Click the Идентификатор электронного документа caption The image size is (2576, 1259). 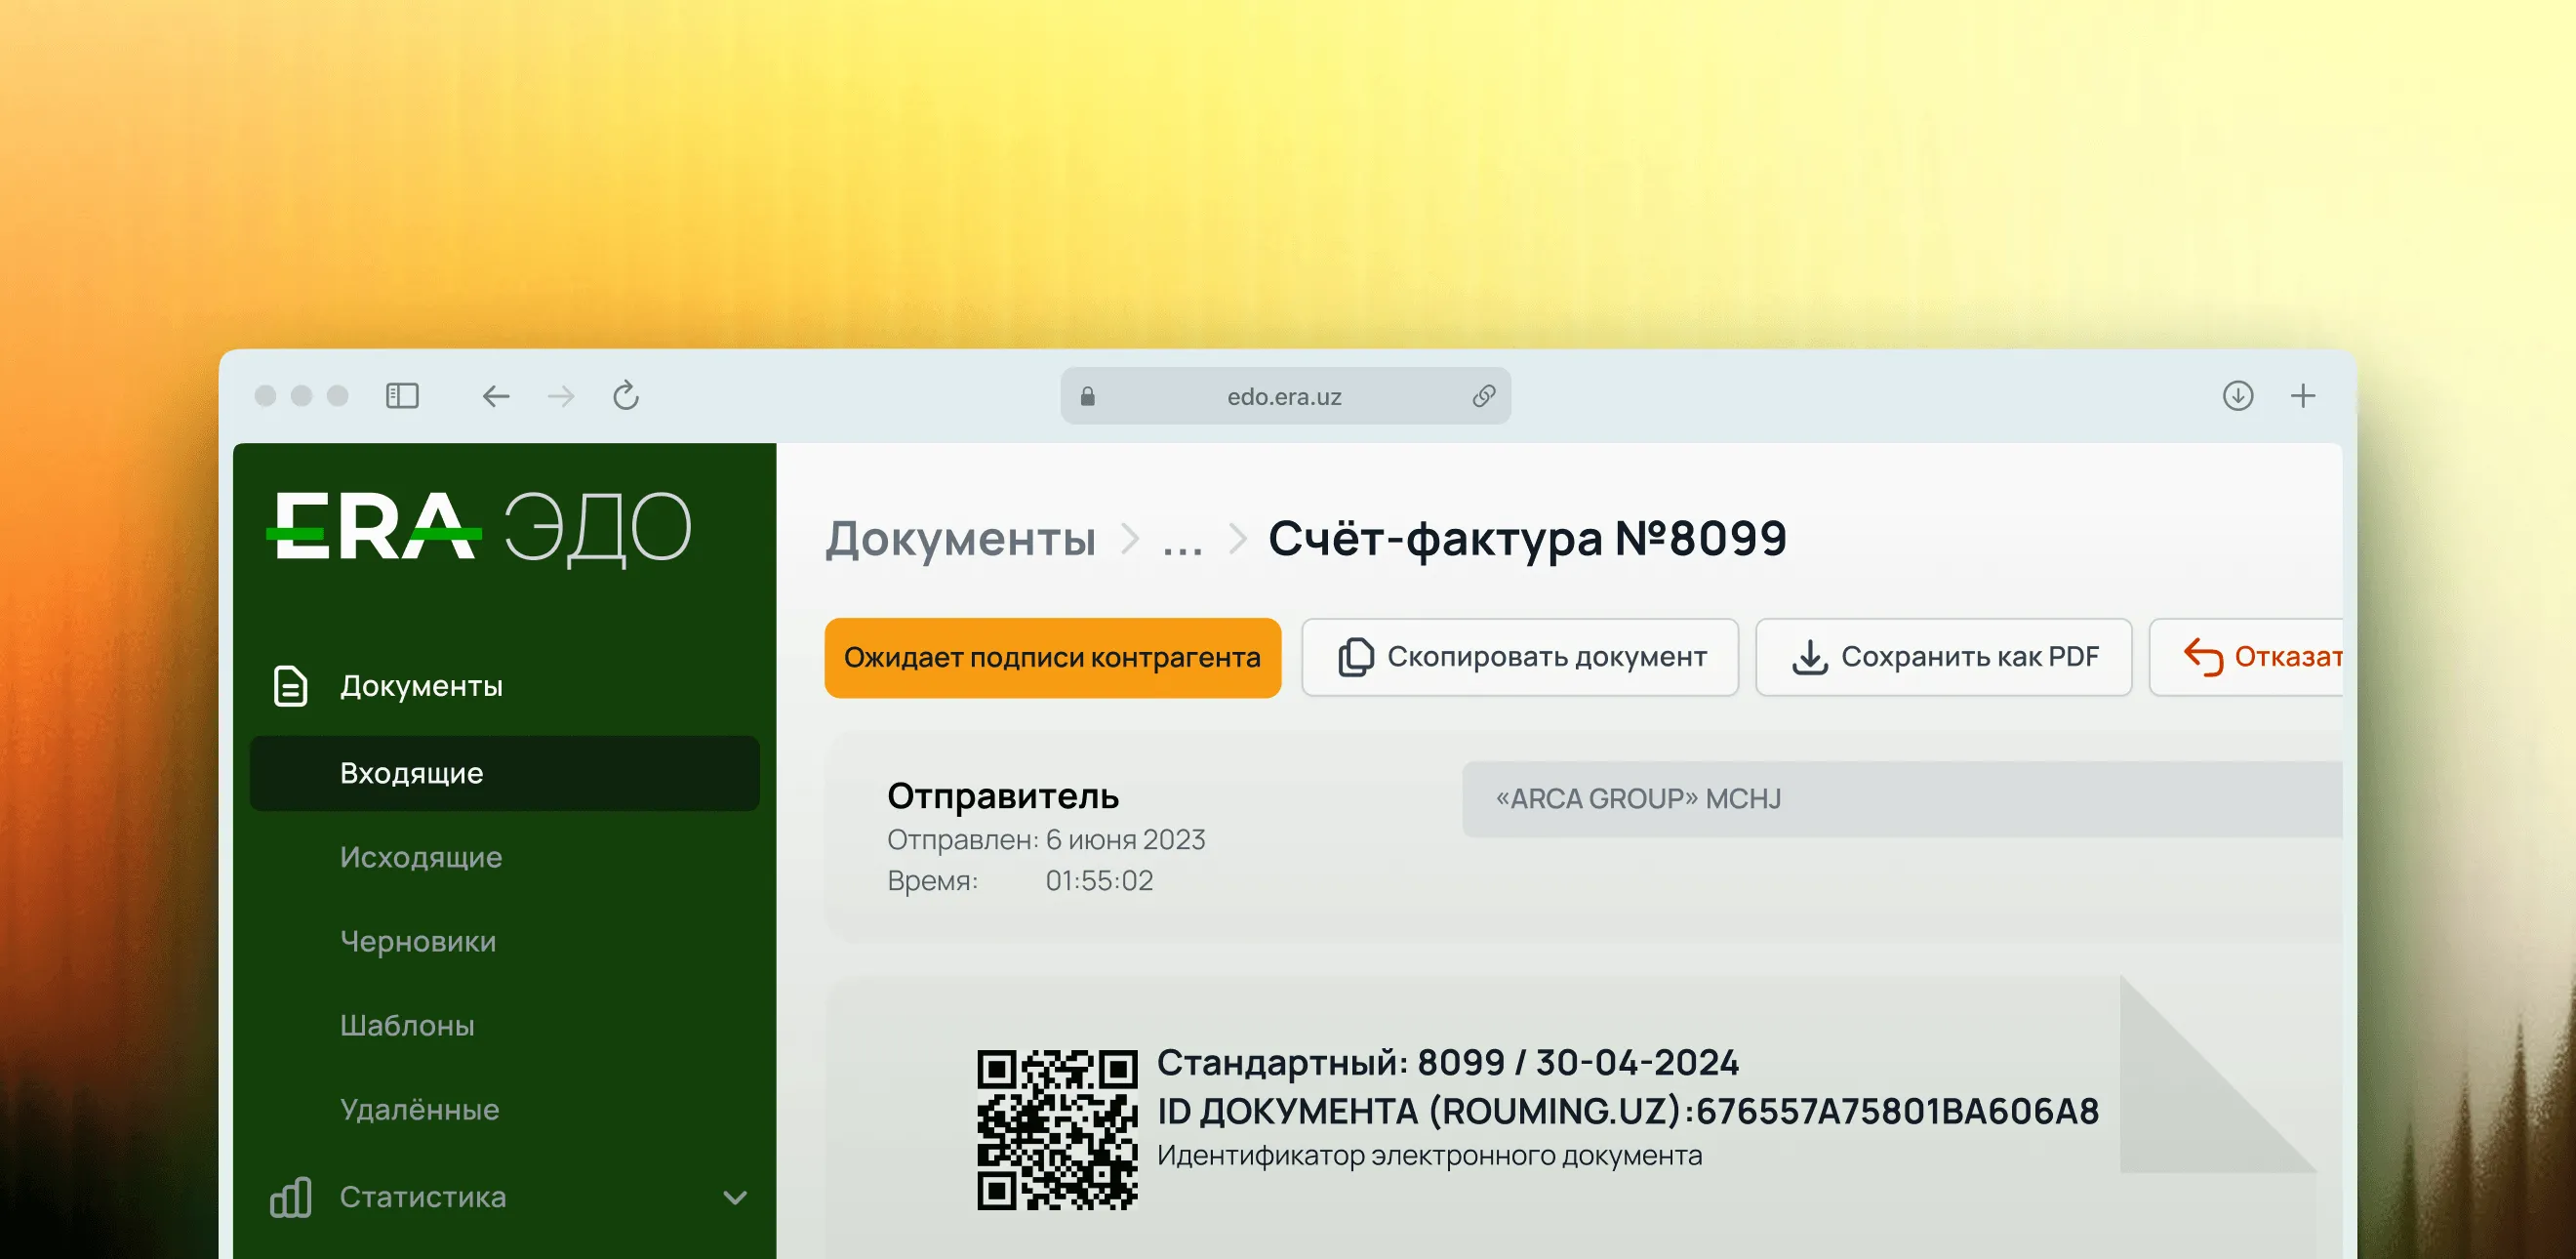(x=1430, y=1156)
